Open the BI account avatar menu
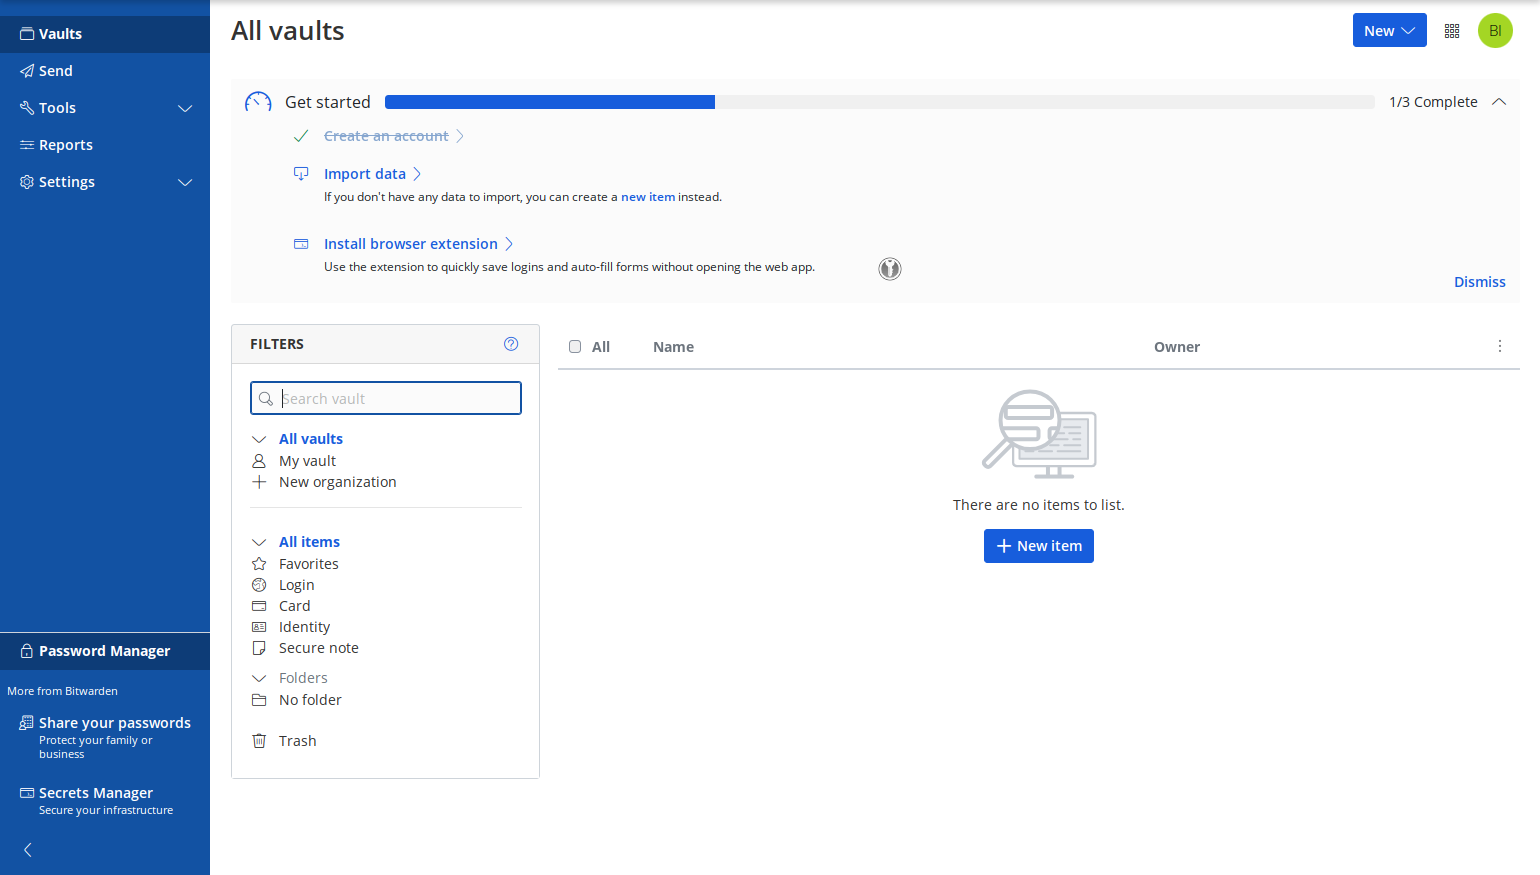 coord(1495,31)
